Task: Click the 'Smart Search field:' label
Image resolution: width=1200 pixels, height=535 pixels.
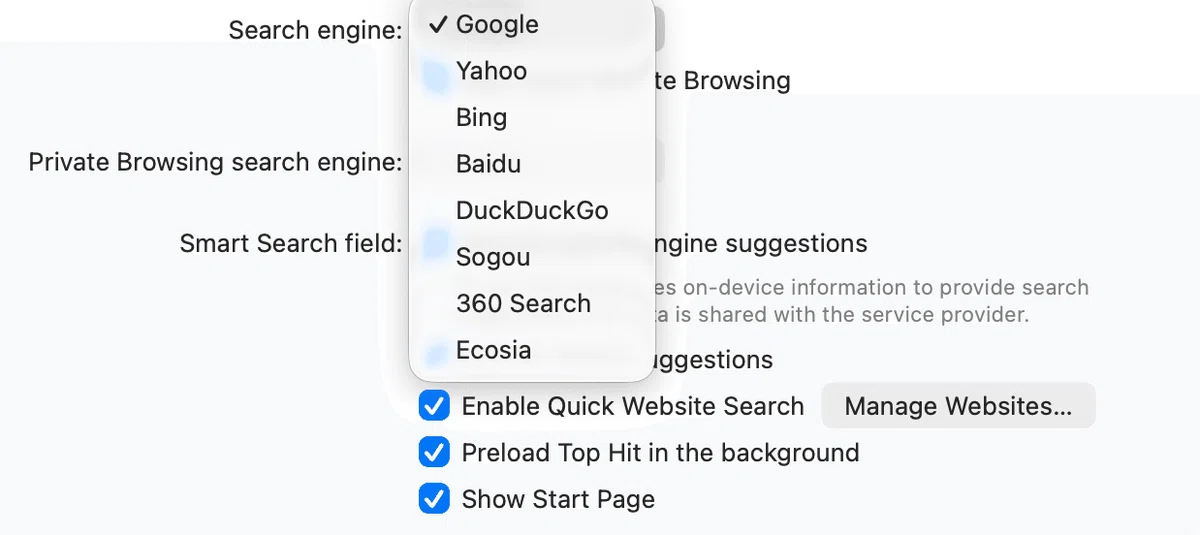Action: [291, 244]
